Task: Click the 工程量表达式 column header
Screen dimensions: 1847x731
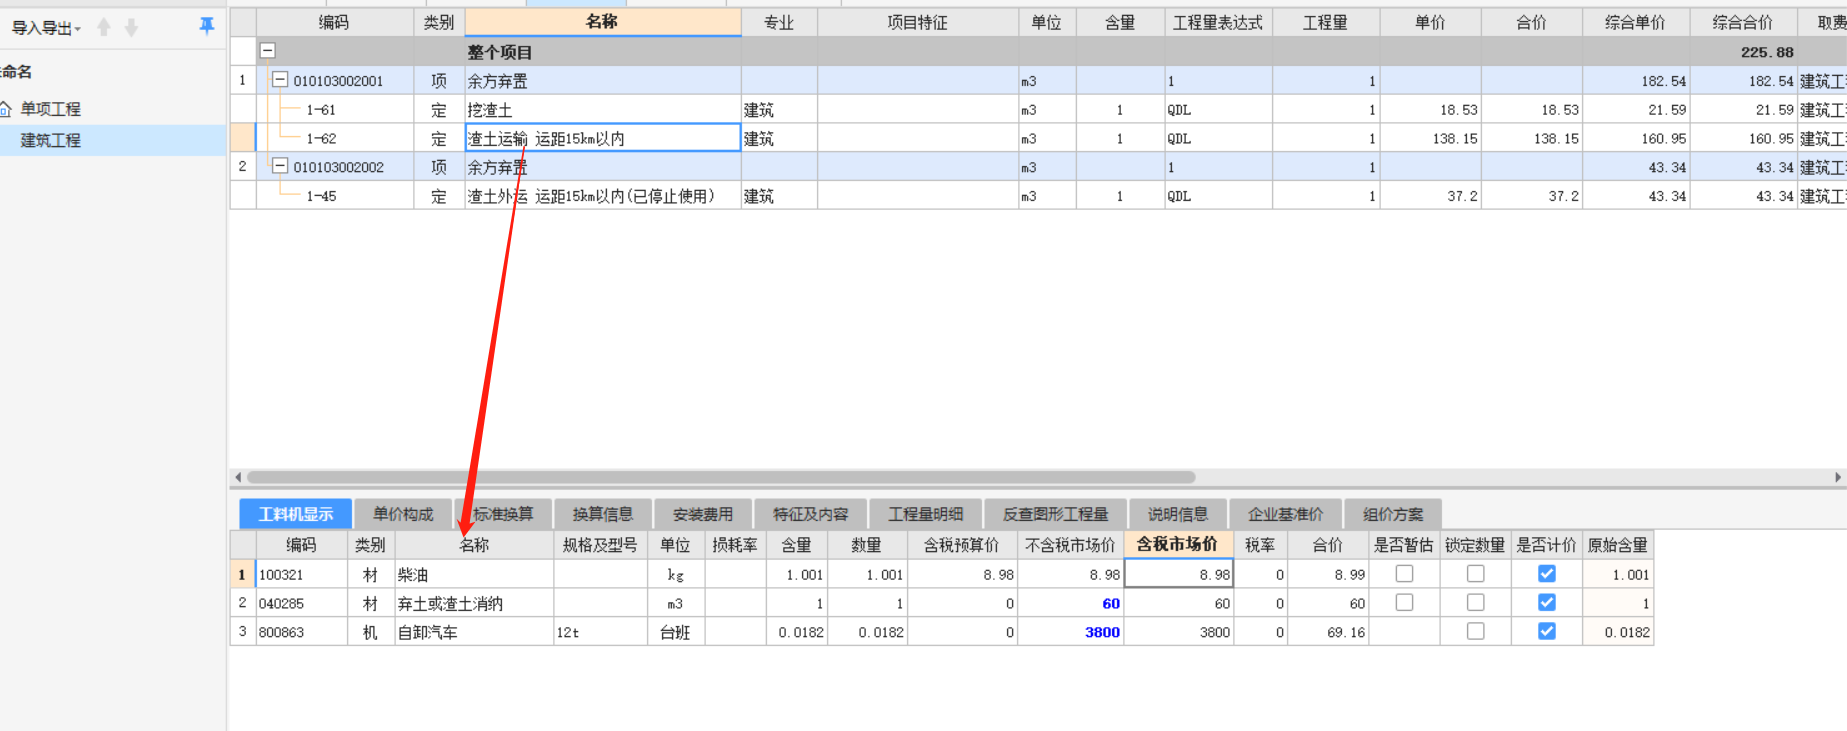Action: (x=1218, y=22)
